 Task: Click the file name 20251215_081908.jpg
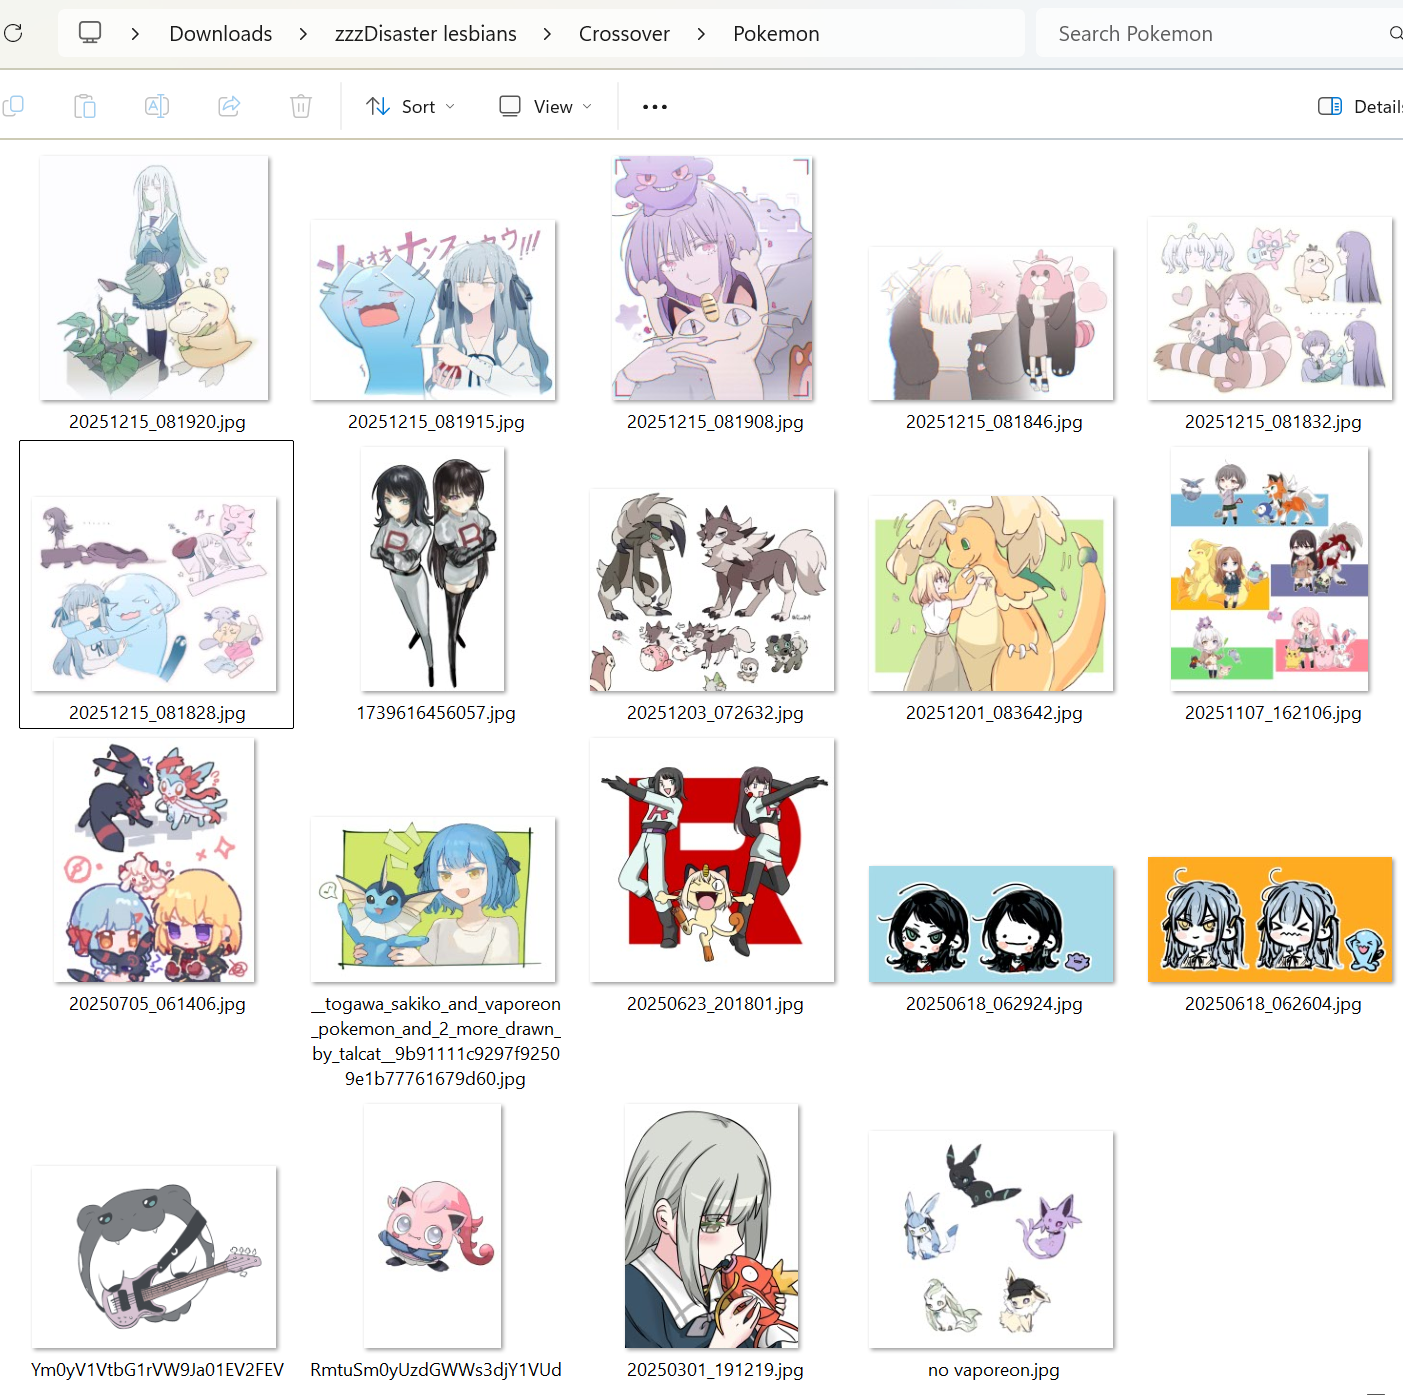[715, 422]
